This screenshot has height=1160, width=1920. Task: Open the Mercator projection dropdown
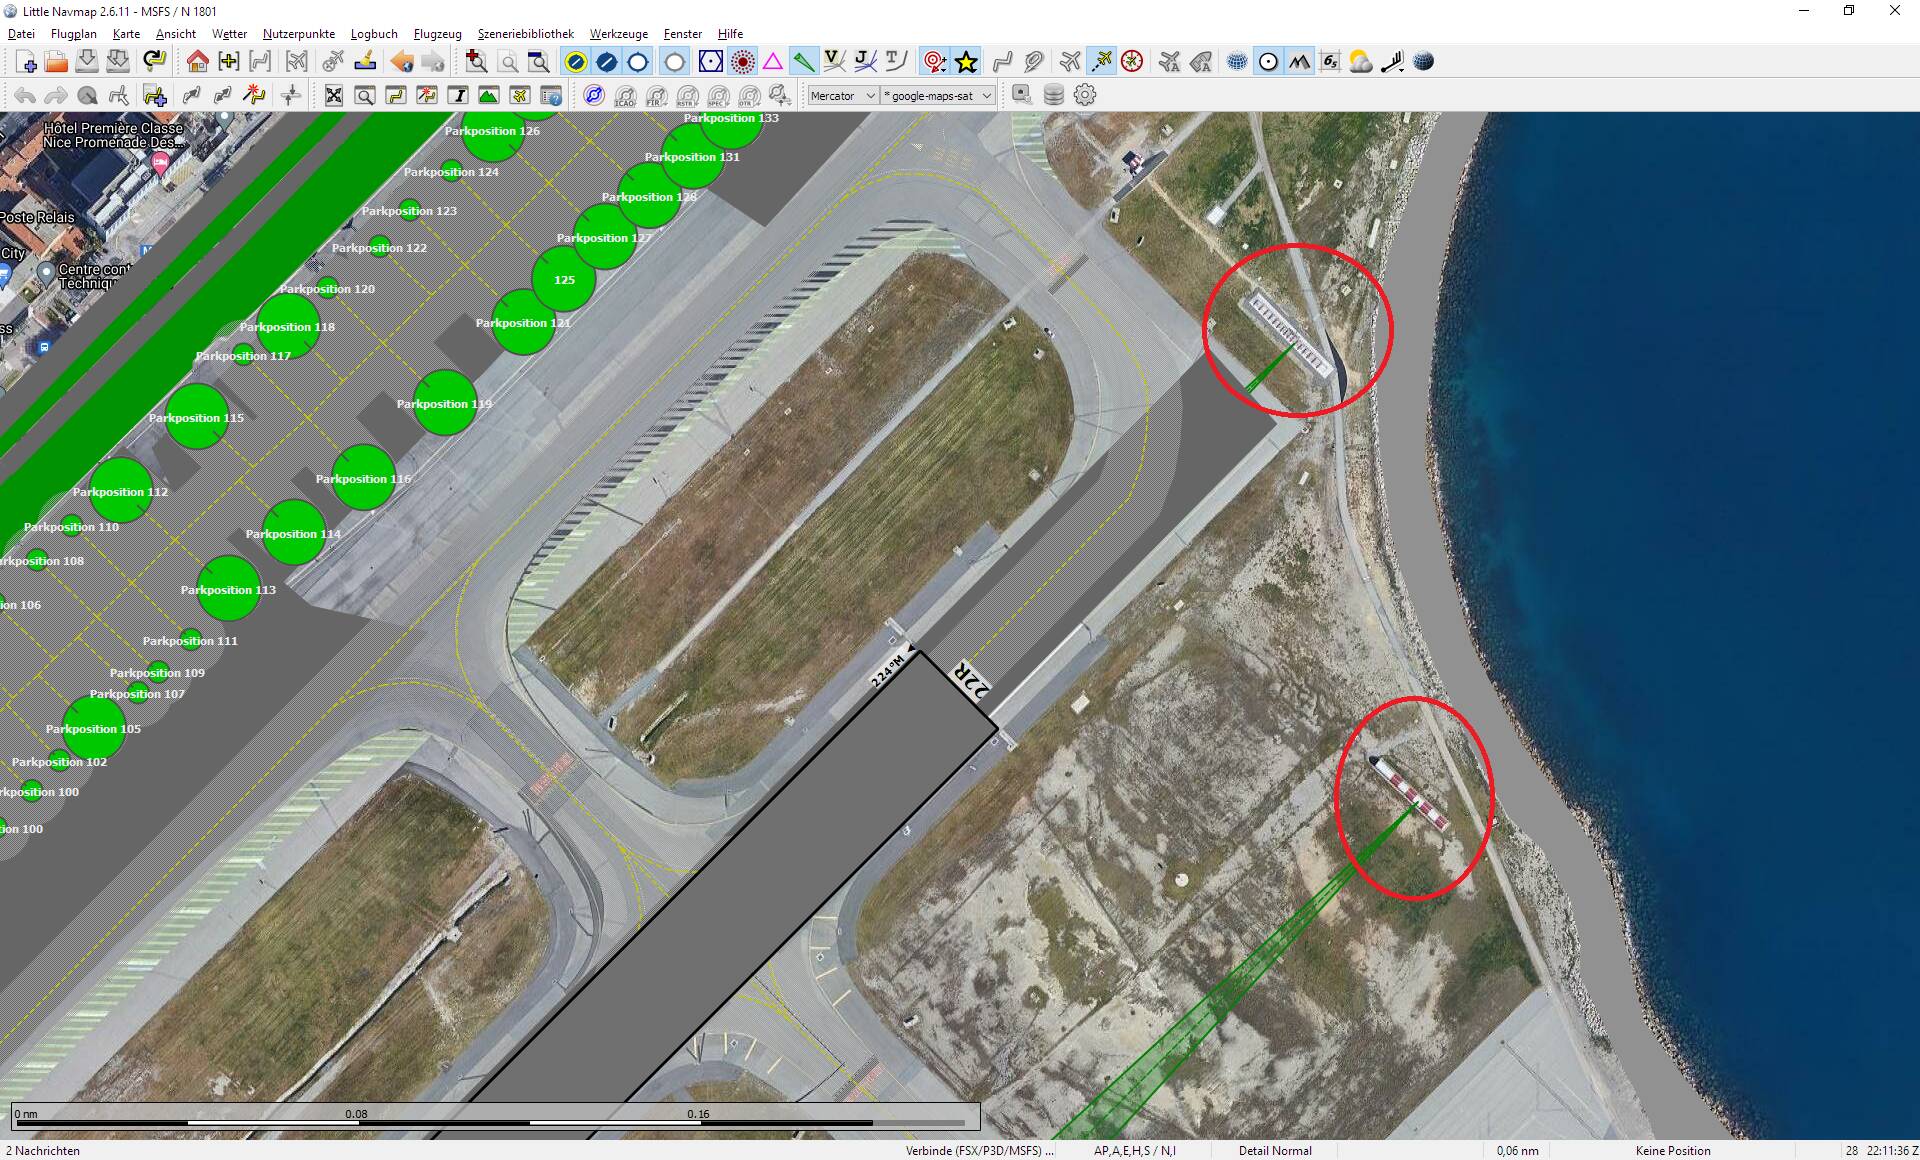(843, 95)
